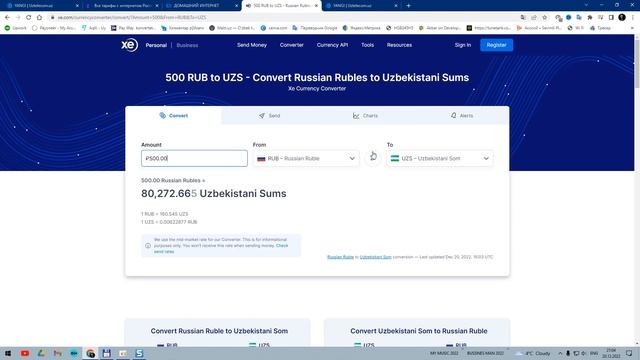Open the To currency UZS dropdown

[440, 158]
